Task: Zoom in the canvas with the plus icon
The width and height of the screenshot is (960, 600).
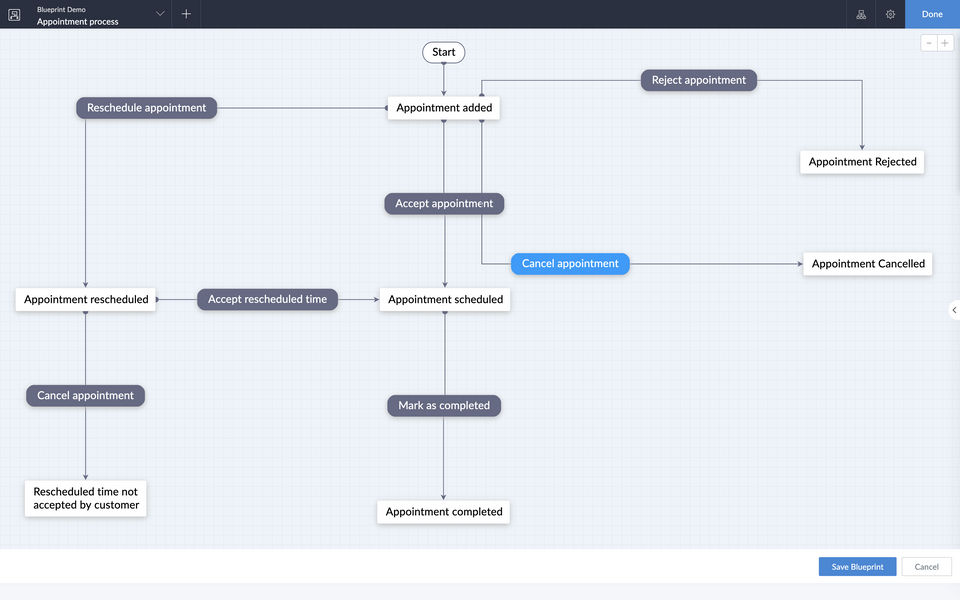Action: click(x=945, y=43)
